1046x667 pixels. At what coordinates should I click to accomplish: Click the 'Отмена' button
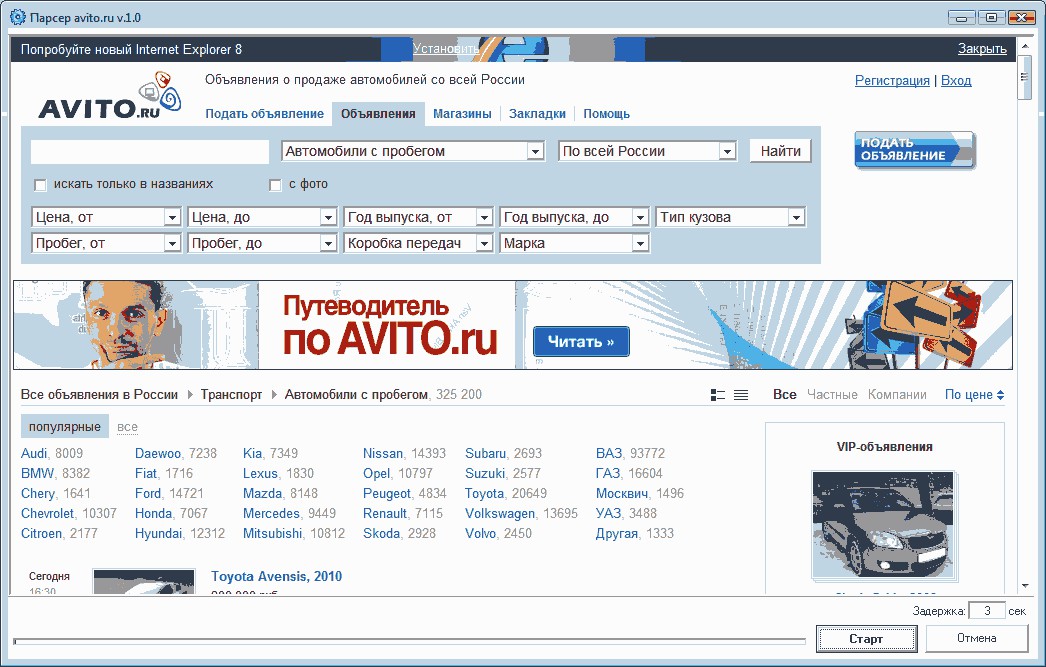977,638
